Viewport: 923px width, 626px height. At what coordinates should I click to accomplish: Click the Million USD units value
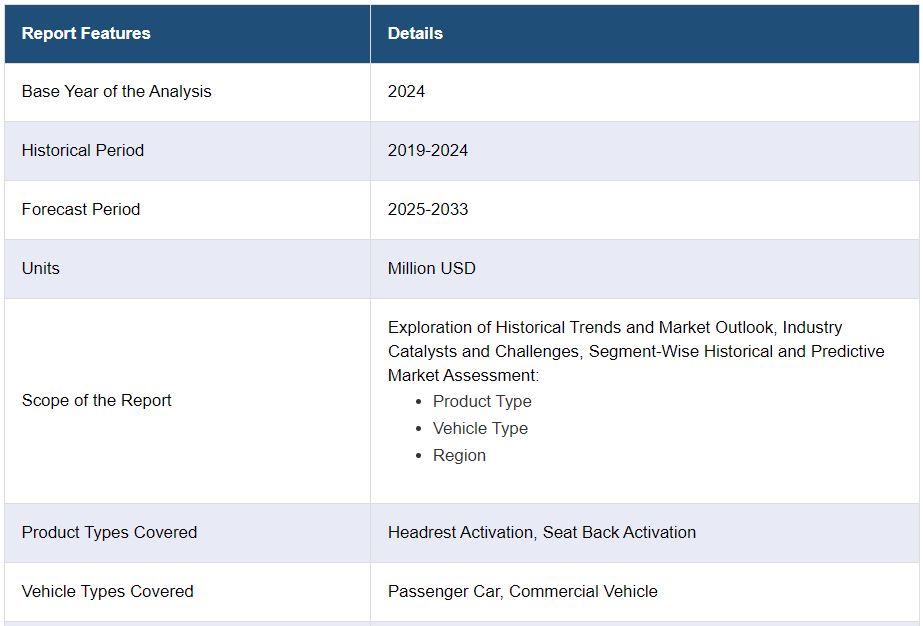[x=432, y=268]
